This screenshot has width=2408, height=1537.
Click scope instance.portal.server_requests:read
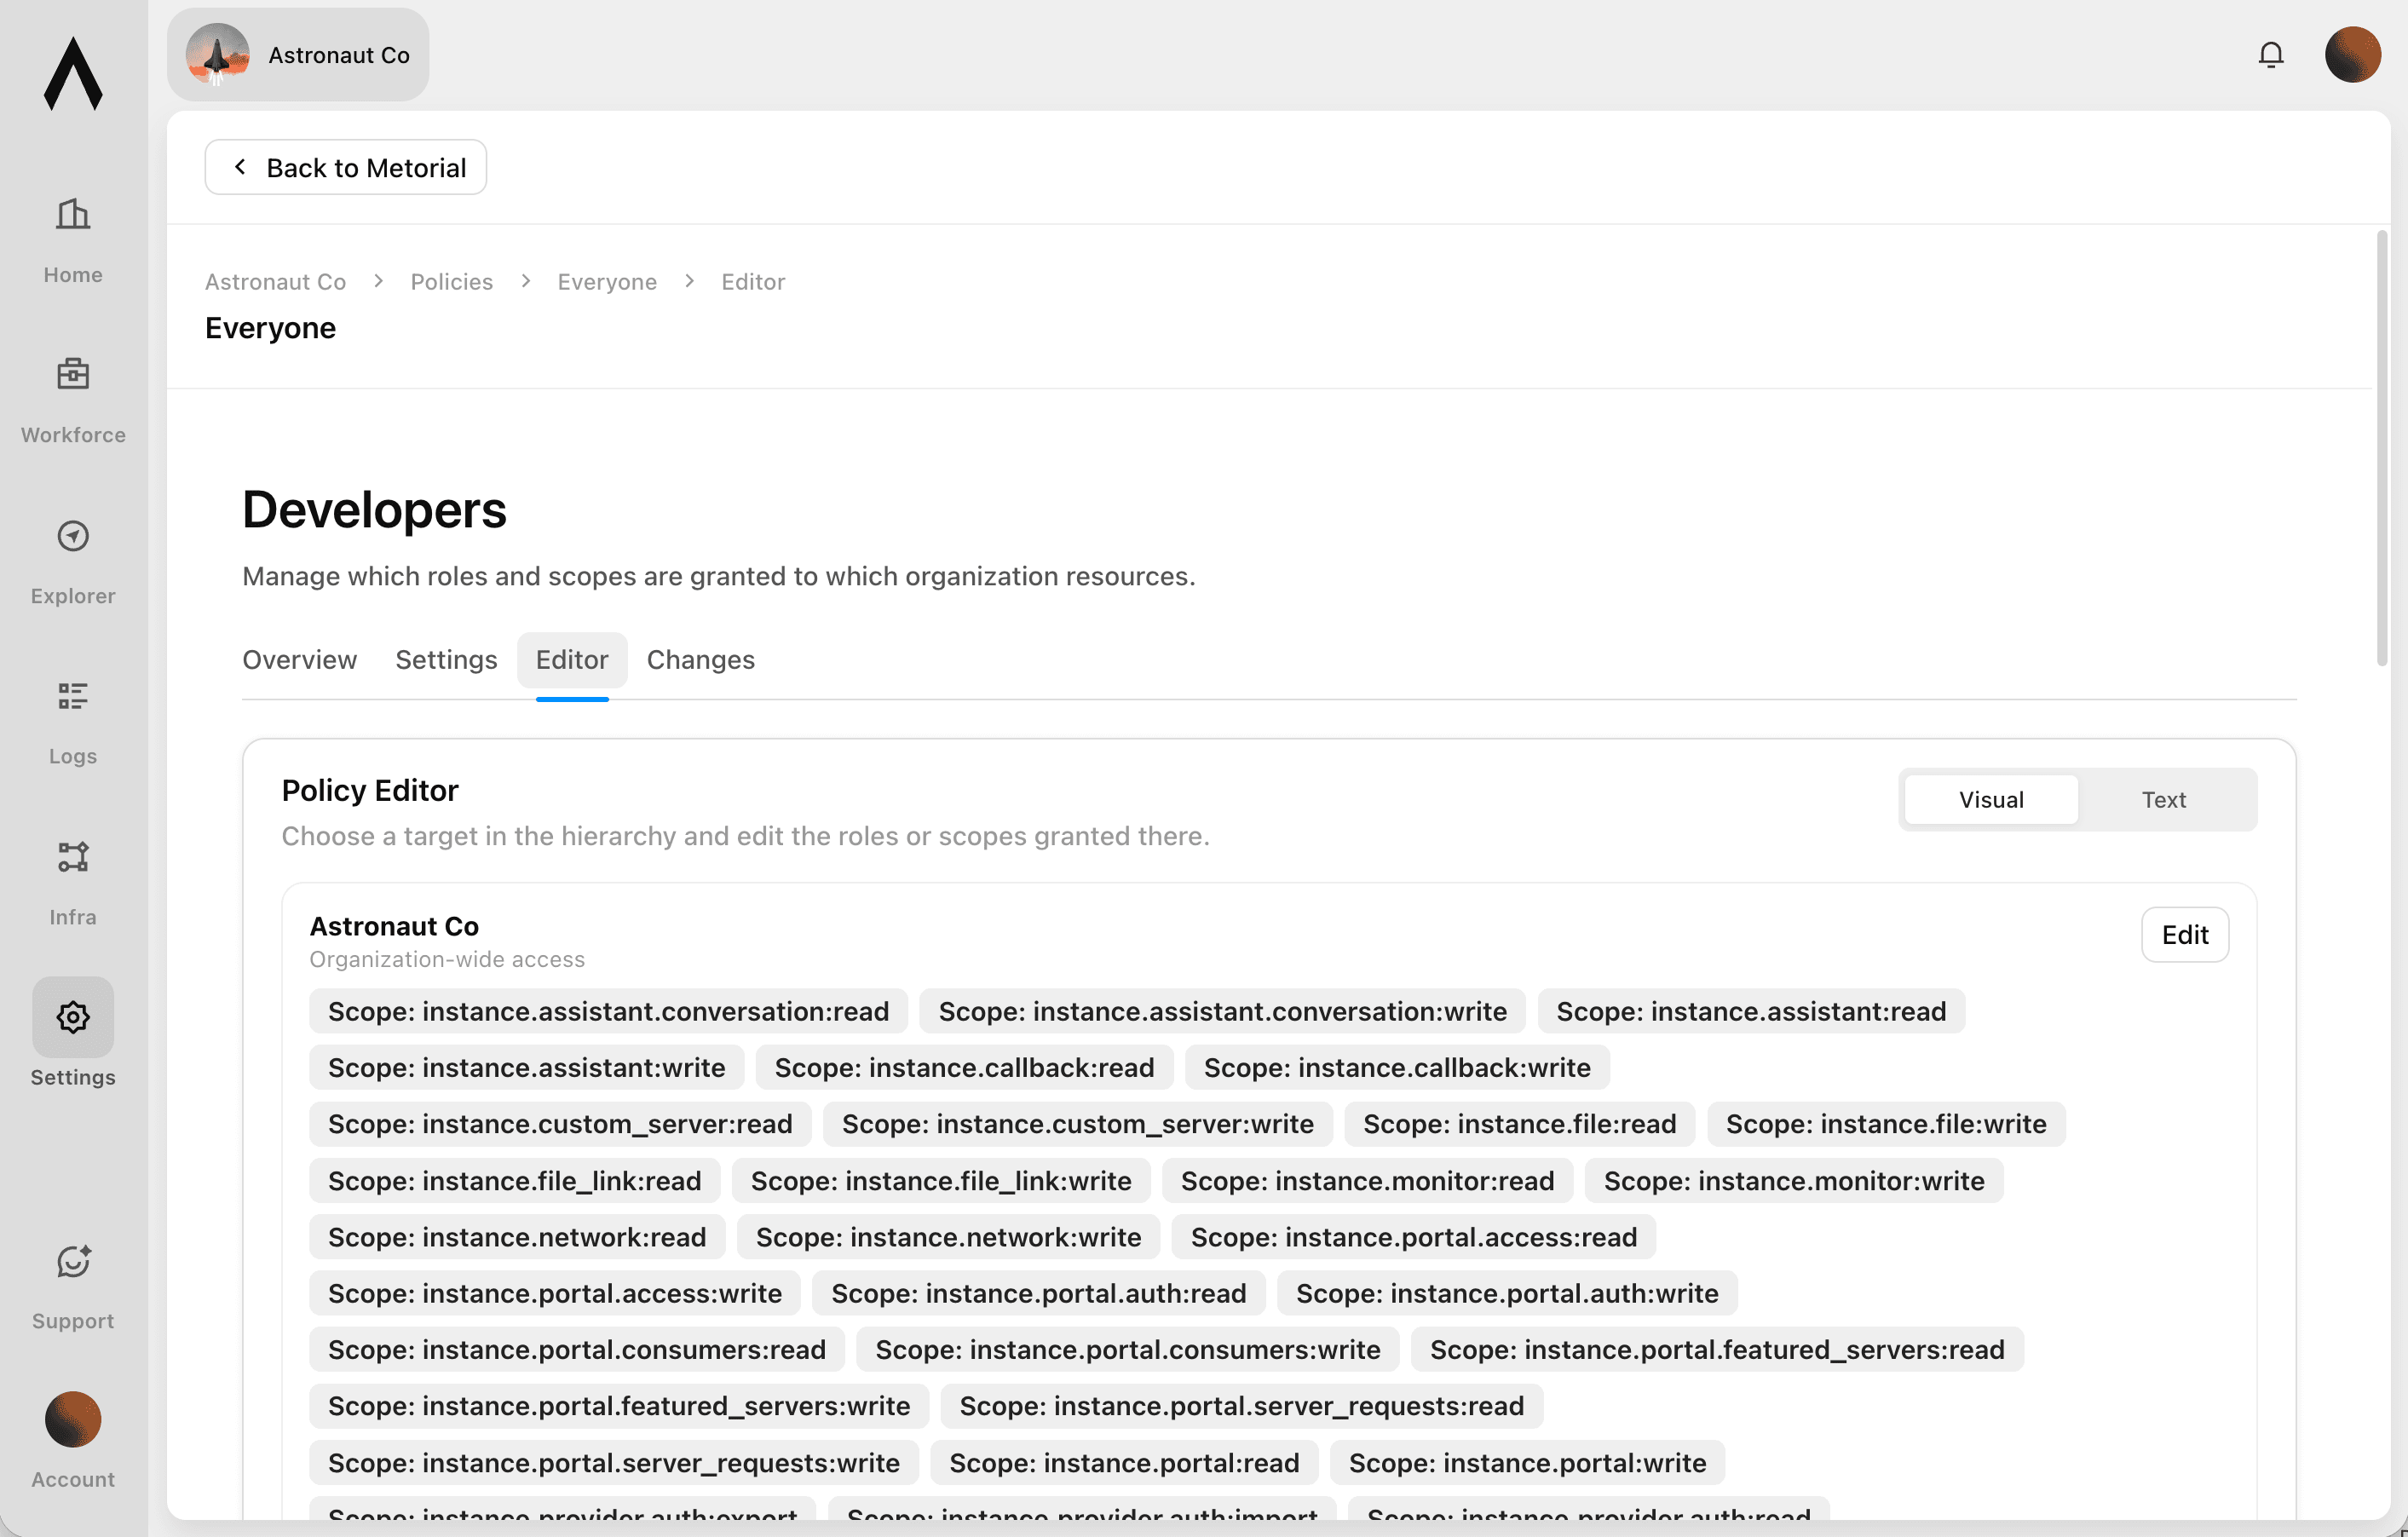pyautogui.click(x=1241, y=1406)
